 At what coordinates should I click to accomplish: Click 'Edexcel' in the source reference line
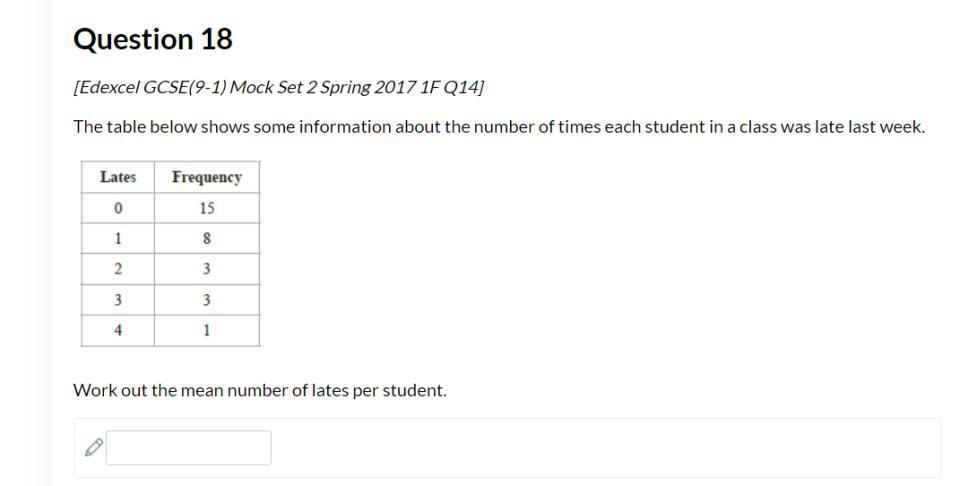[109, 87]
